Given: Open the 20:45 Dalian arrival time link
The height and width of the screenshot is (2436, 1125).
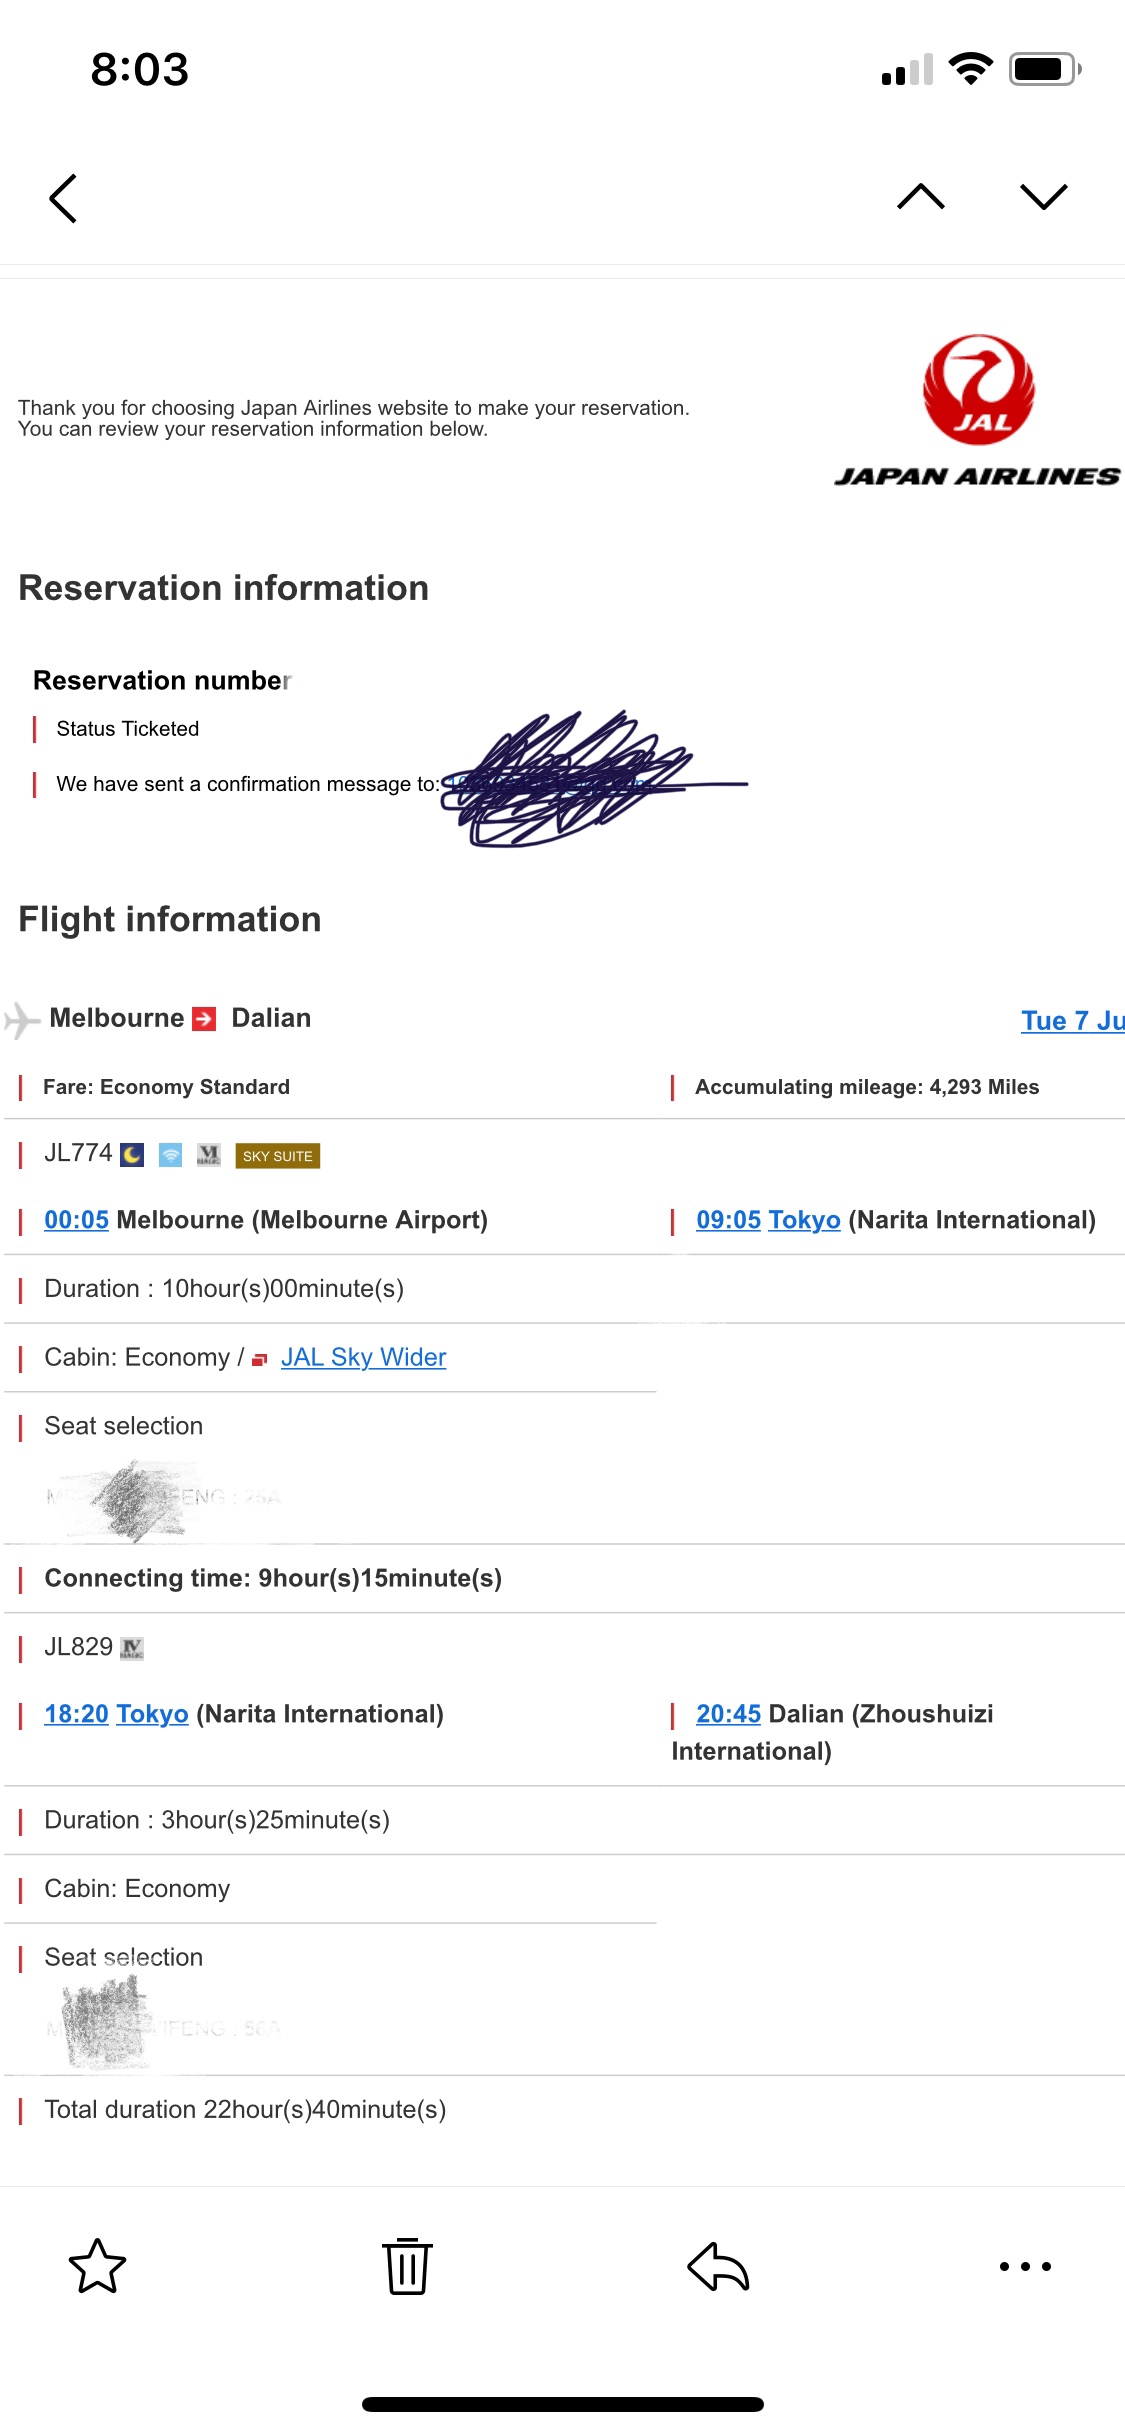Looking at the screenshot, I should [x=728, y=1714].
